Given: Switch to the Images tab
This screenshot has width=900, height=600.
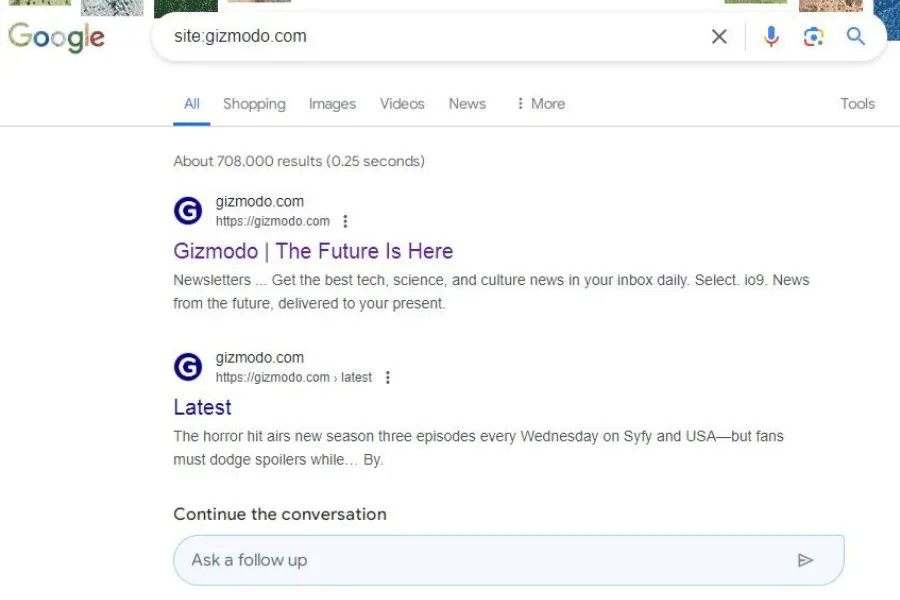Looking at the screenshot, I should (332, 104).
